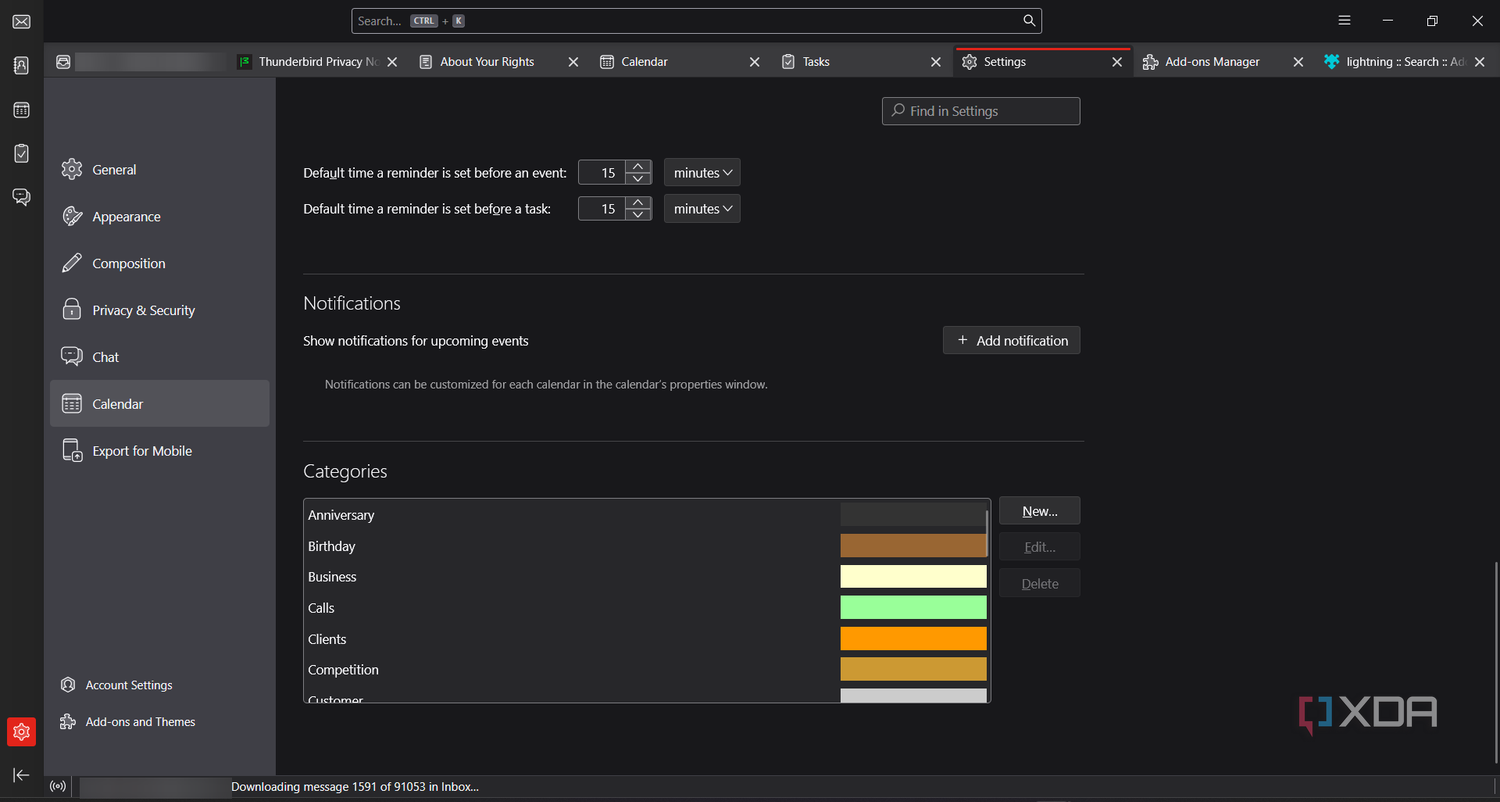Viewport: 1500px width, 802px height.
Task: Open the Calendar space icon in left rail
Action: click(21, 109)
